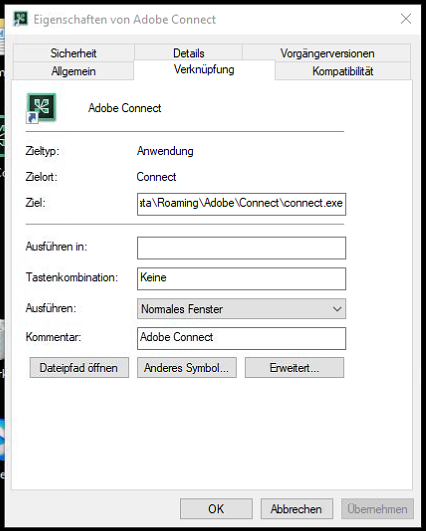Expand the Ausführen Normales Fenster dropdown

(241, 309)
